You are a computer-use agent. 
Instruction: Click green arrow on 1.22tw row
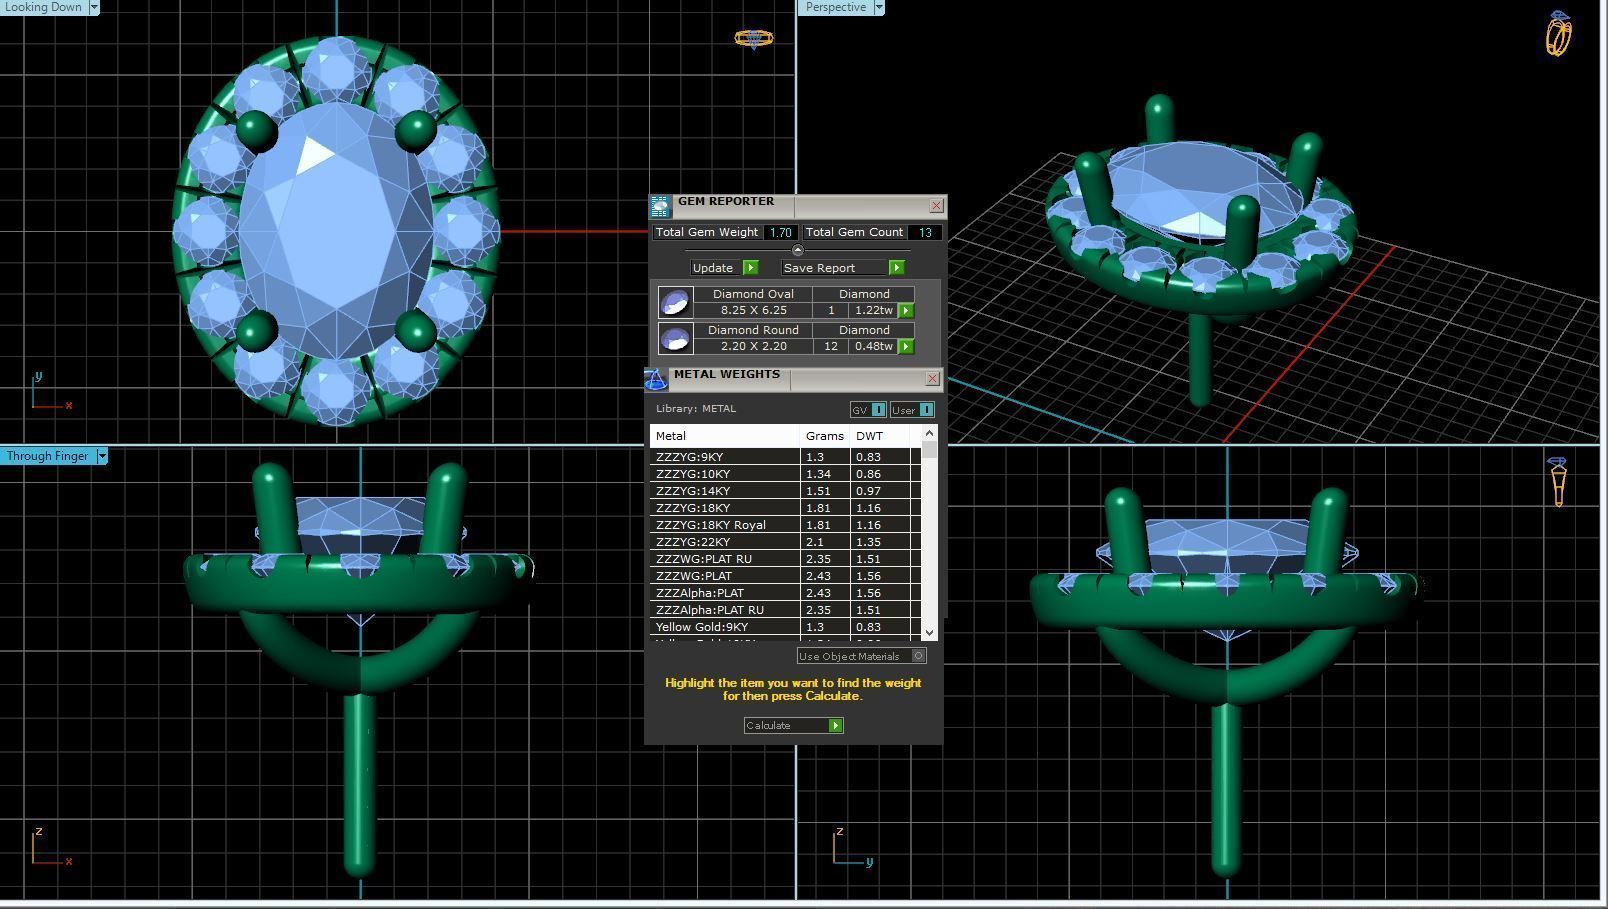point(906,311)
